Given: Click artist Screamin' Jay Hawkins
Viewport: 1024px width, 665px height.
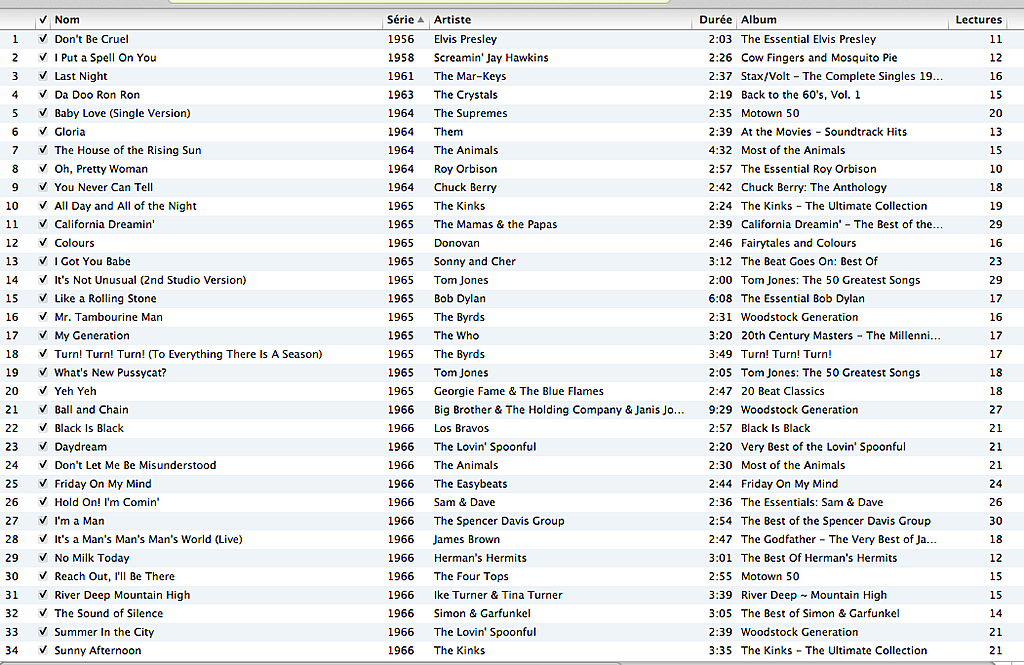Looking at the screenshot, I should [491, 57].
